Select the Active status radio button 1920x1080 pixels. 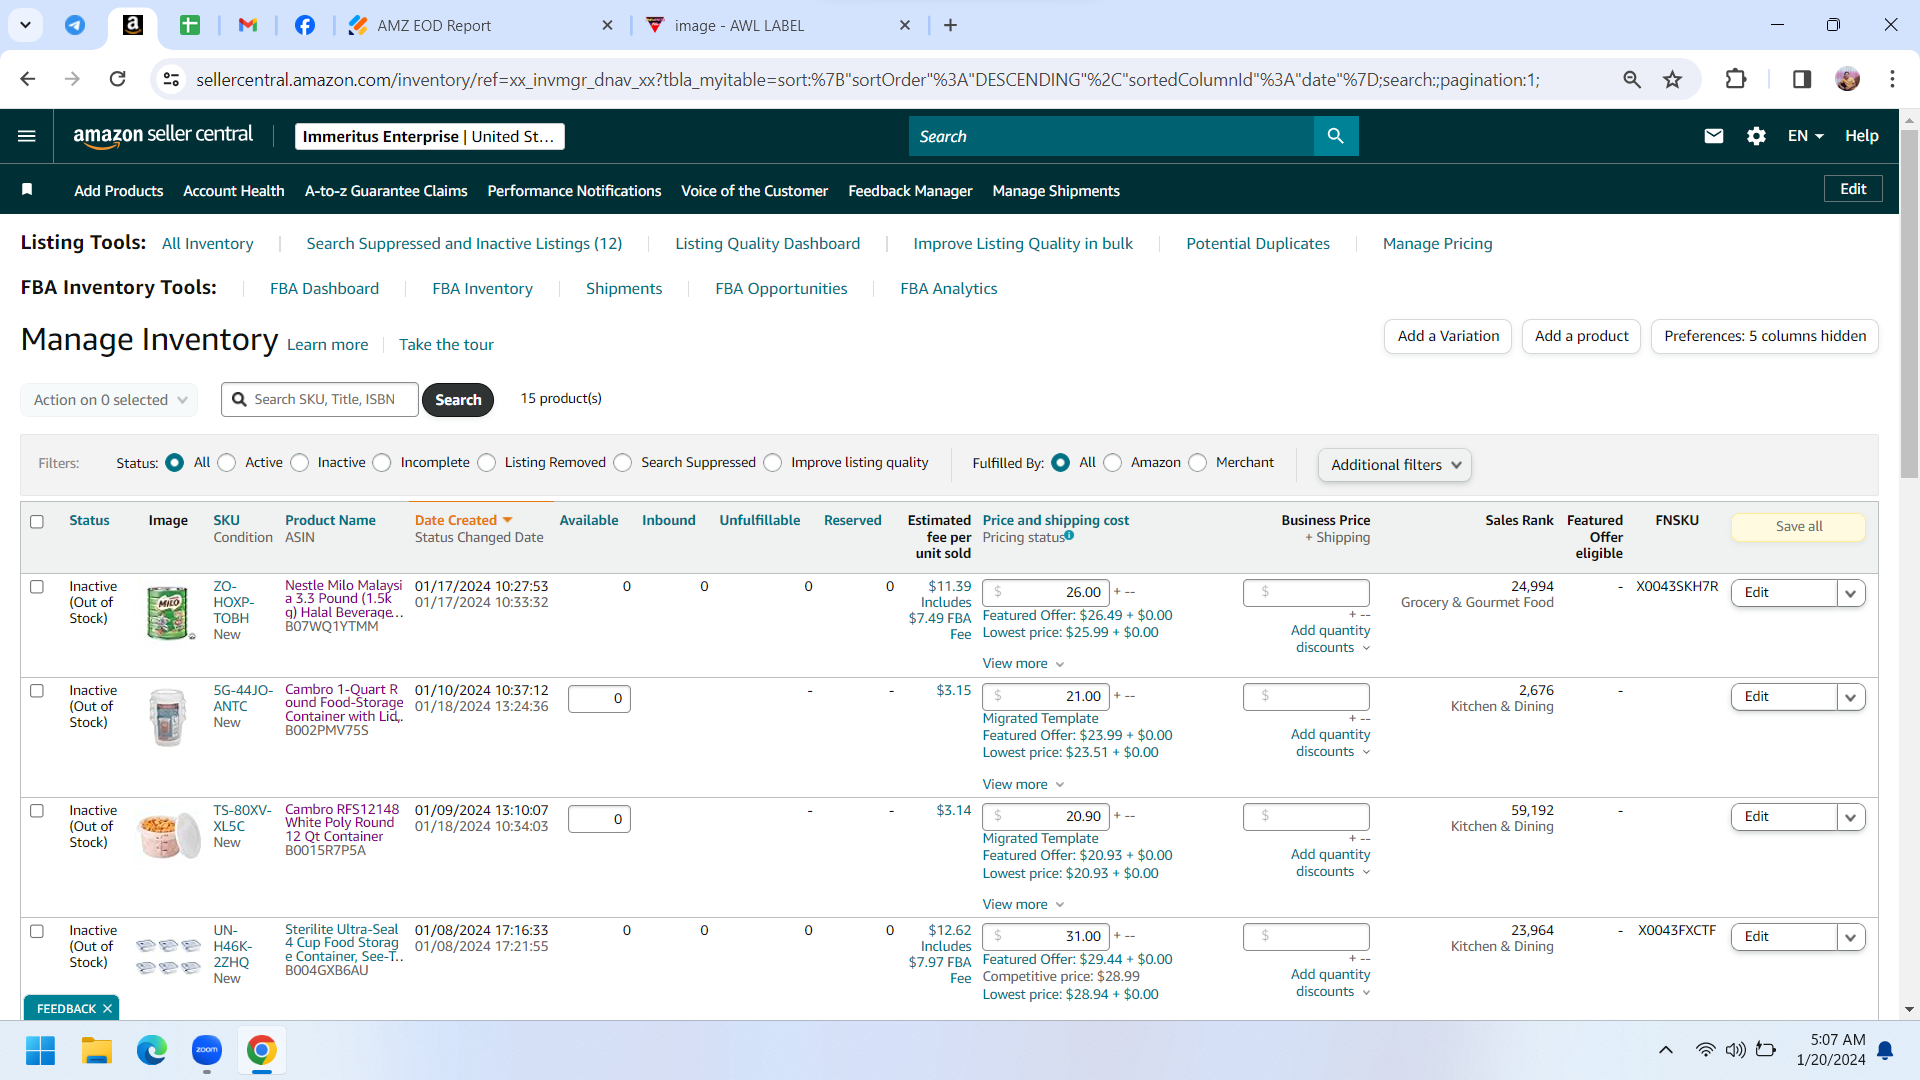(x=227, y=462)
